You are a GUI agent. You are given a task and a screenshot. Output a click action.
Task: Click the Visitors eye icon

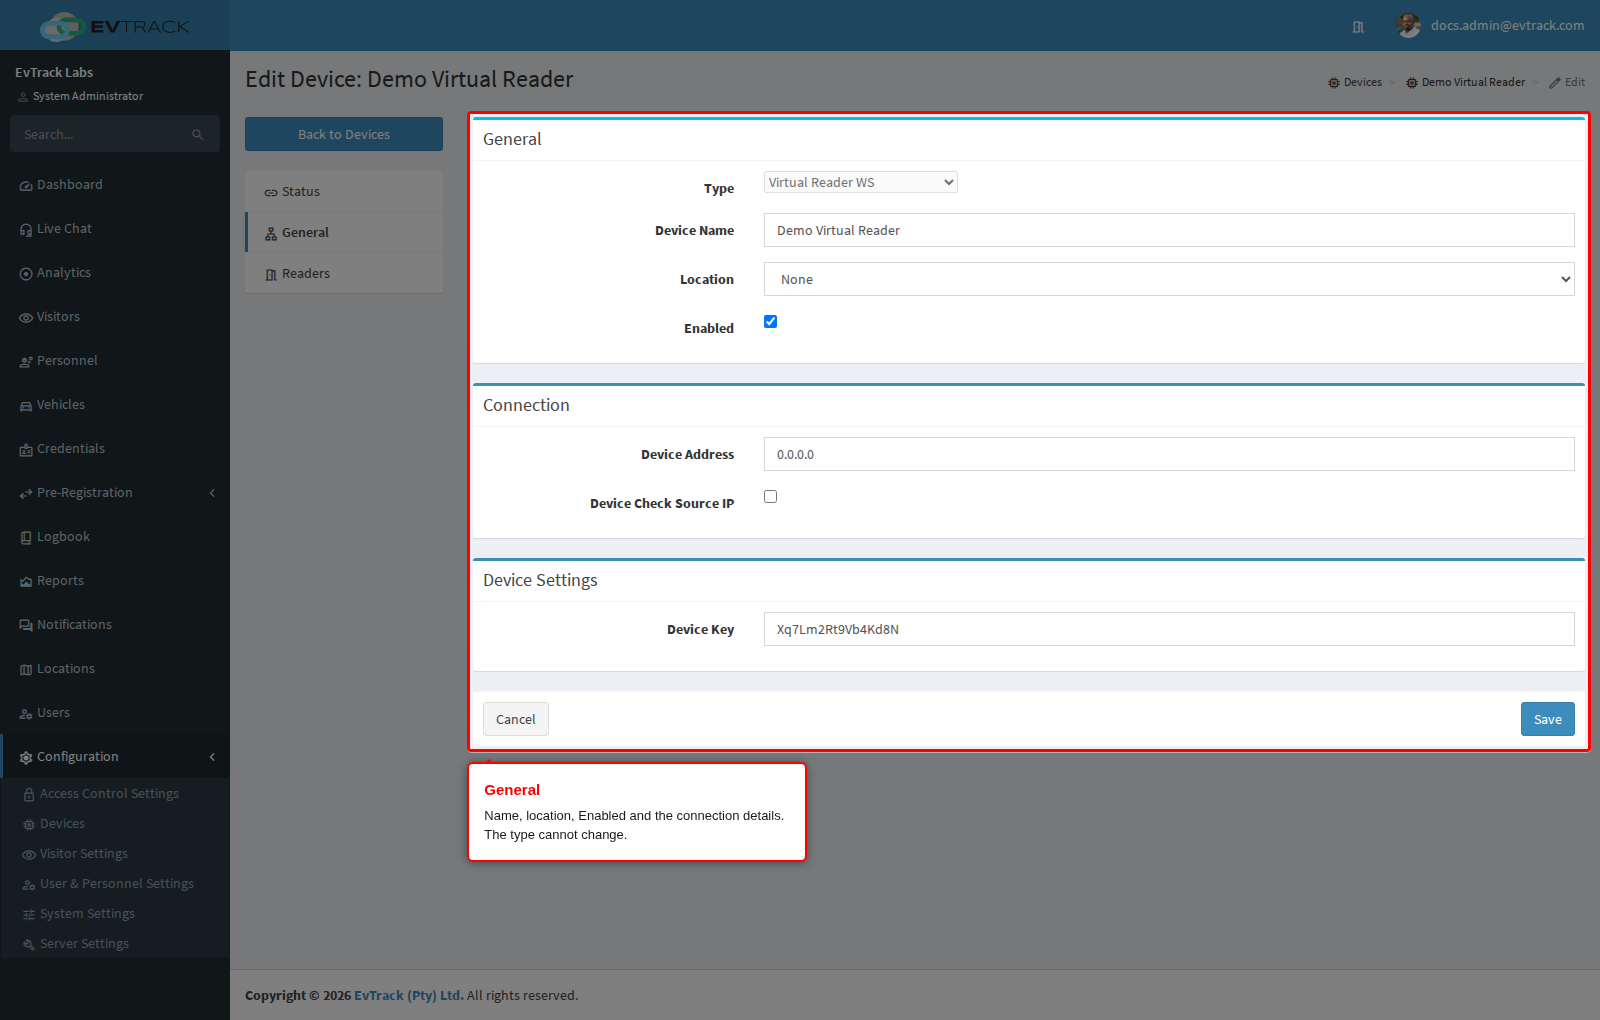(26, 318)
